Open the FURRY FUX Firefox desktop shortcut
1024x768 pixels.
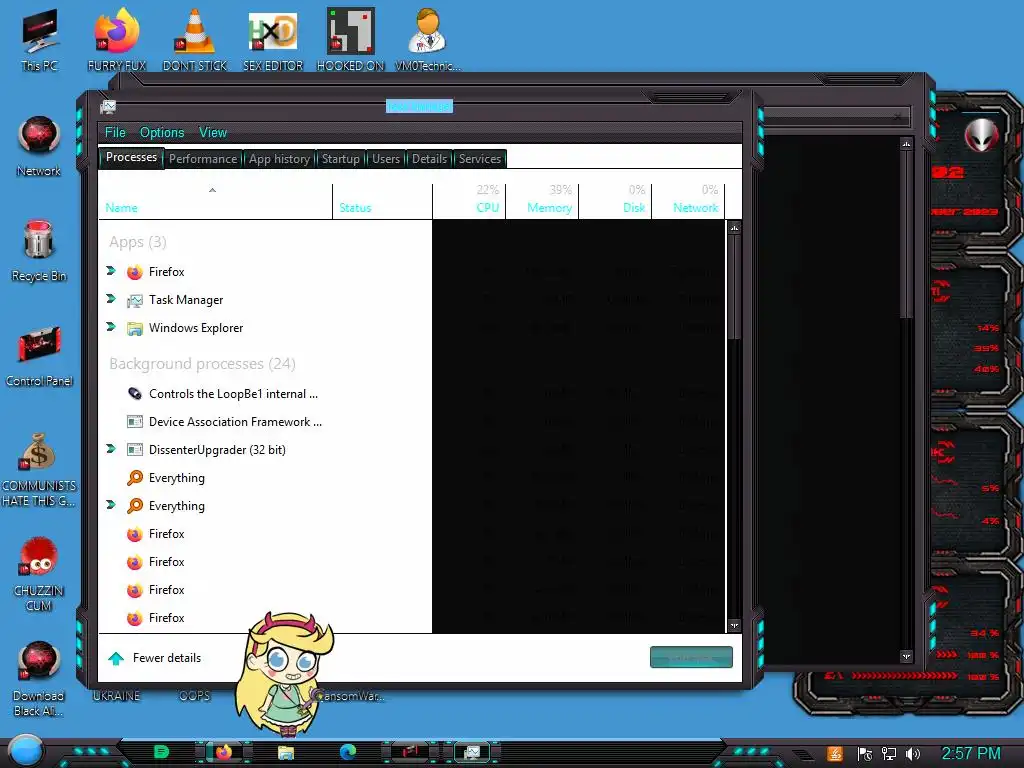(117, 39)
